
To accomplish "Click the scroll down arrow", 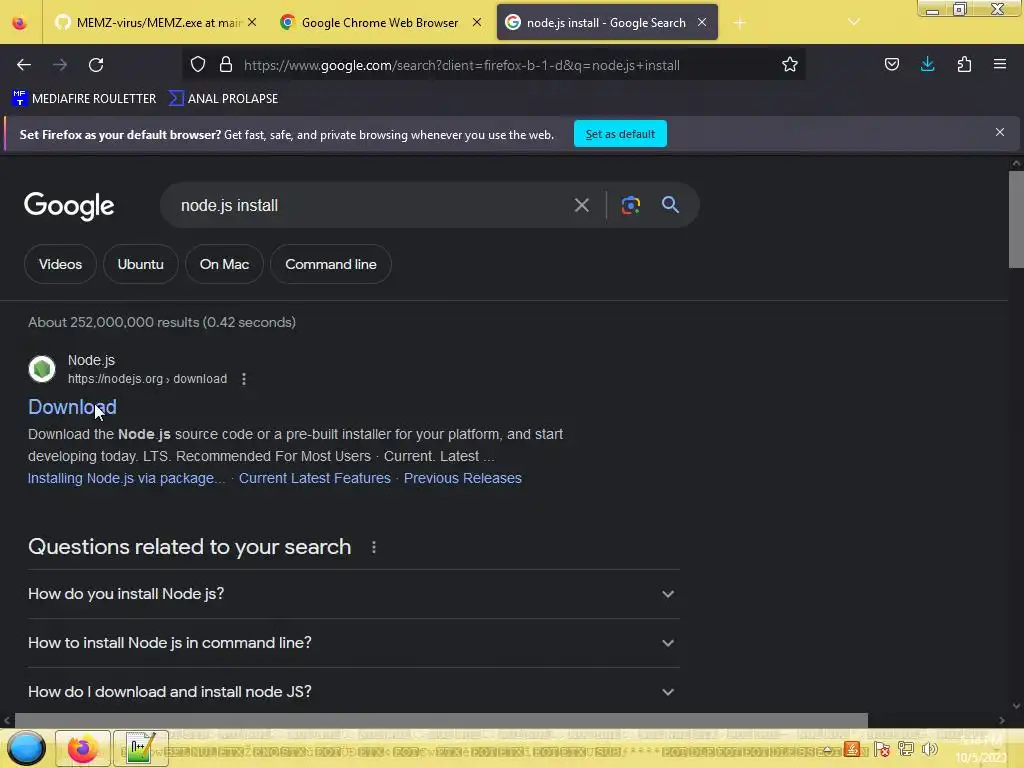I will pos(1016,706).
